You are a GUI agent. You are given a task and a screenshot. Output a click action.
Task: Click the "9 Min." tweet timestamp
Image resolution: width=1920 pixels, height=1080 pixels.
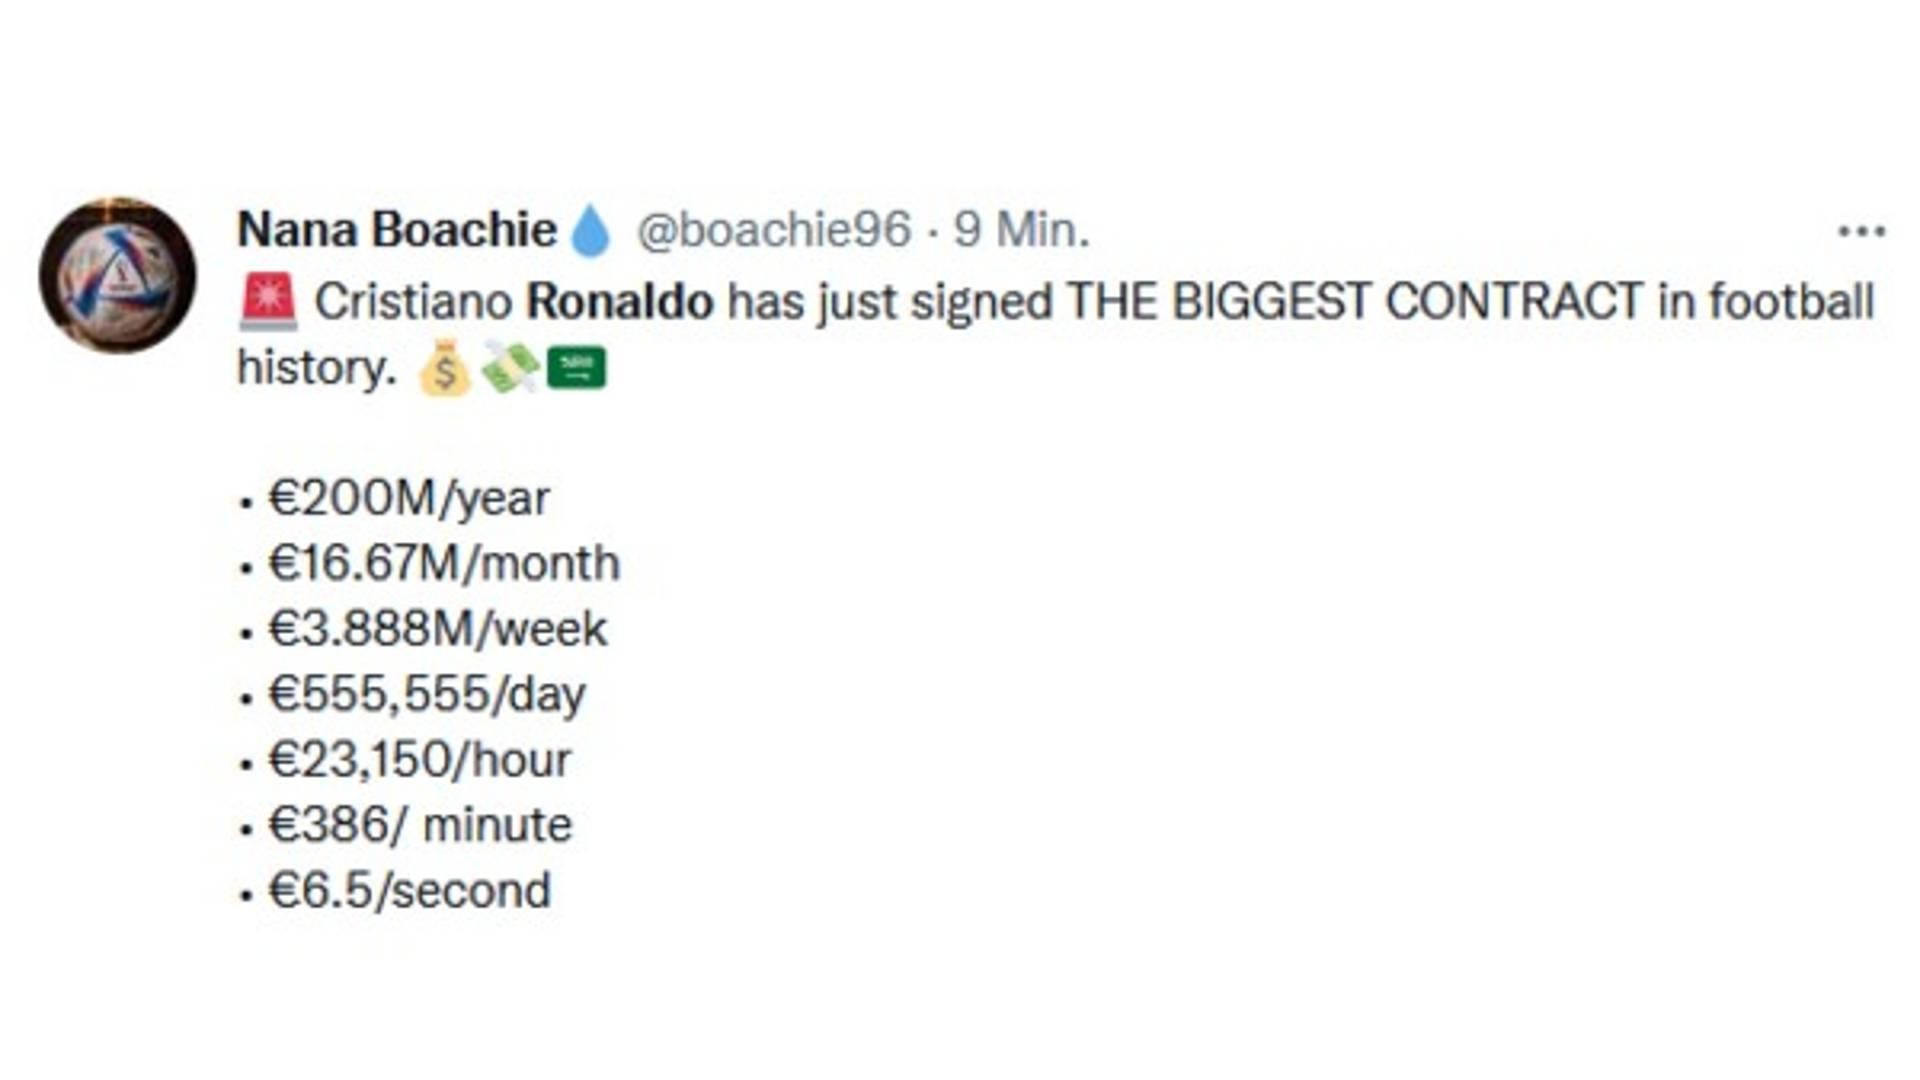pyautogui.click(x=1021, y=230)
